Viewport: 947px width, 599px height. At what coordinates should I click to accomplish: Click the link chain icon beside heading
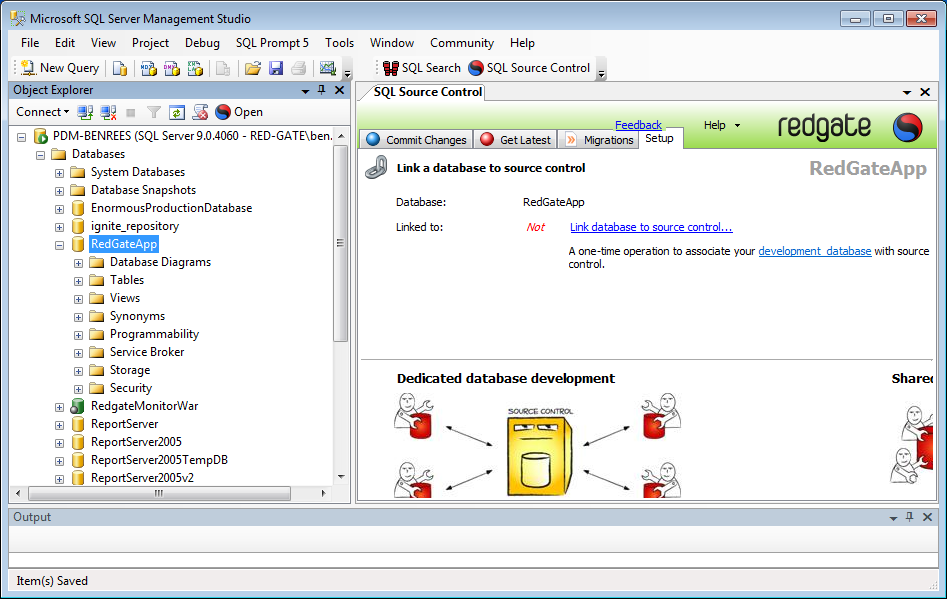(376, 167)
